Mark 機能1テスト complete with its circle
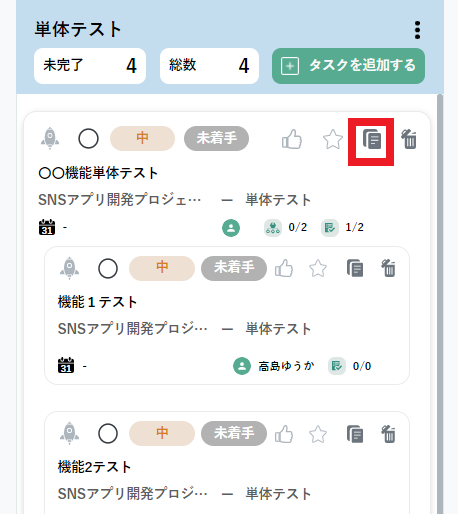Image resolution: width=458 pixels, height=514 pixels. click(x=108, y=268)
